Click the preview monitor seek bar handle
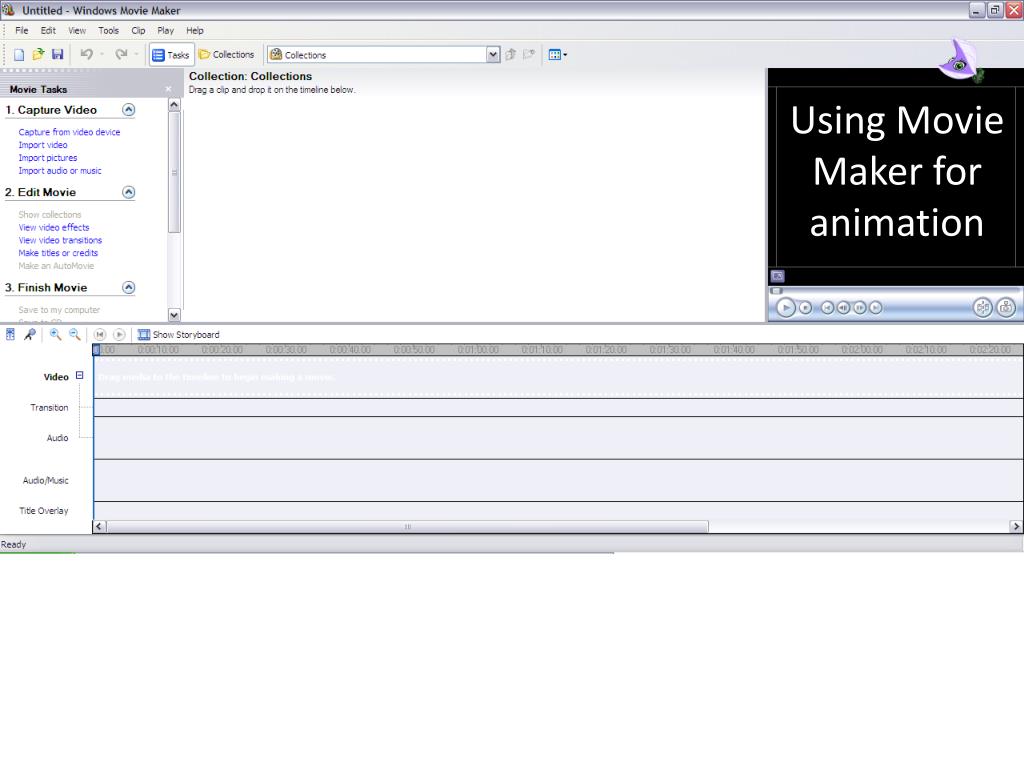The width and height of the screenshot is (1024, 768). (x=776, y=291)
